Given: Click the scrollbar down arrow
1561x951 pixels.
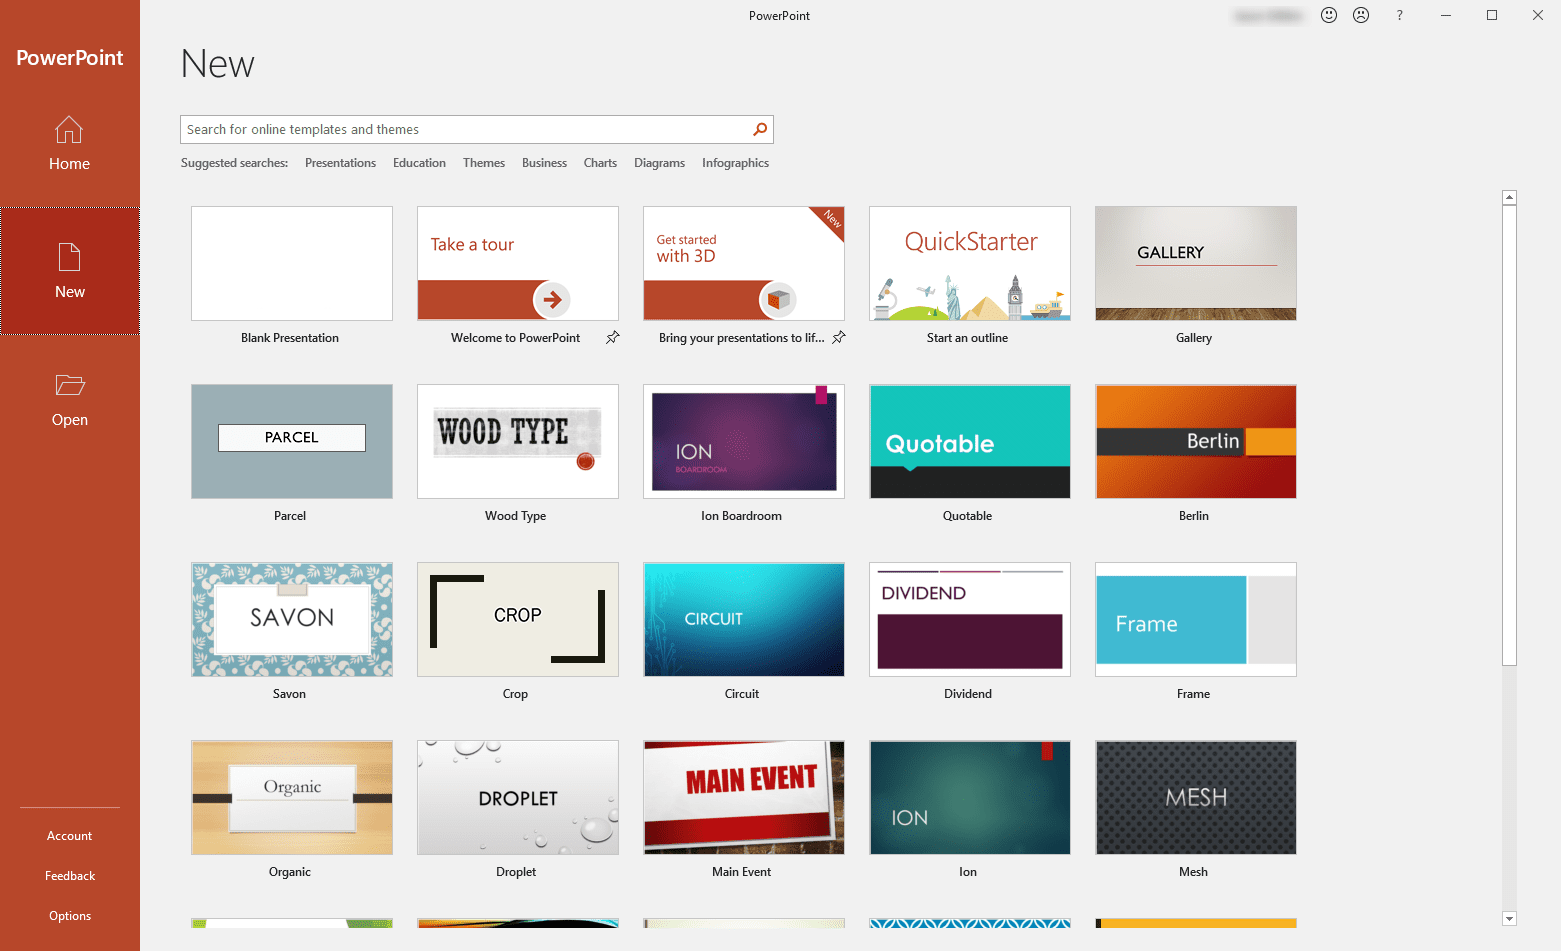Looking at the screenshot, I should coord(1509,918).
